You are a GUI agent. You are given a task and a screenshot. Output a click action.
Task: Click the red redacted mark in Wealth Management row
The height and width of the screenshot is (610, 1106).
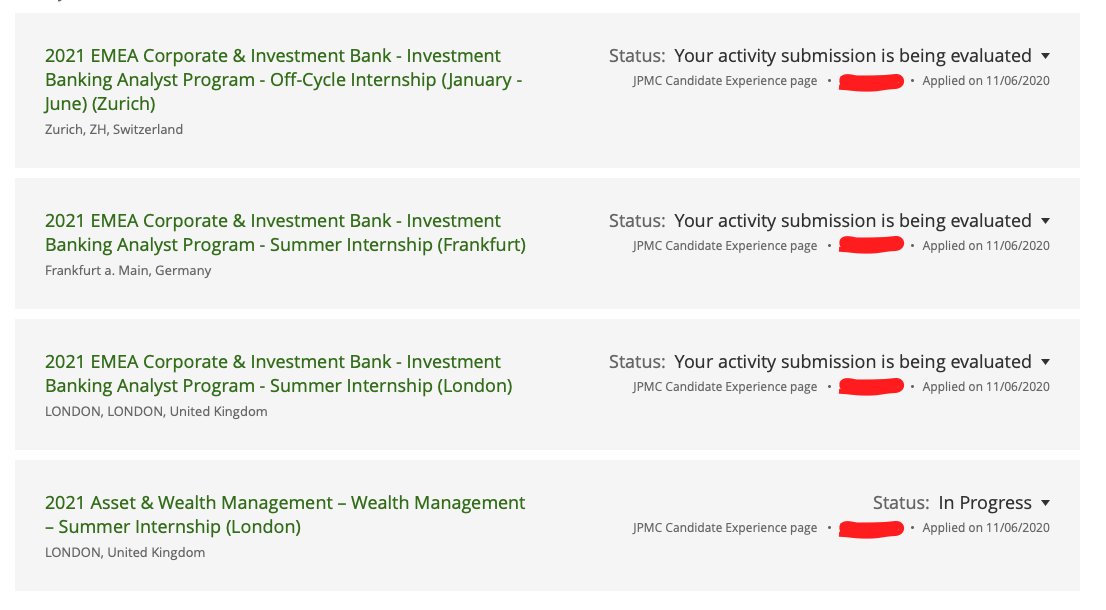click(x=871, y=528)
